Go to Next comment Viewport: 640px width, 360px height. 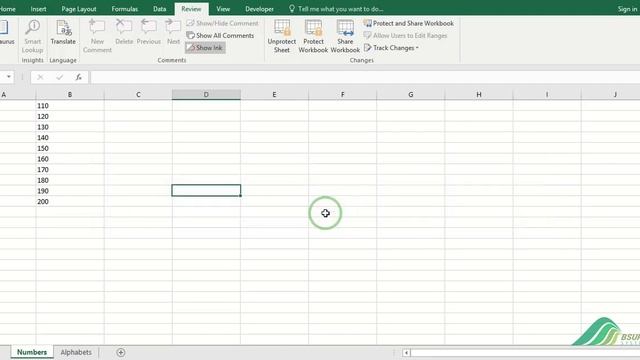[173, 32]
